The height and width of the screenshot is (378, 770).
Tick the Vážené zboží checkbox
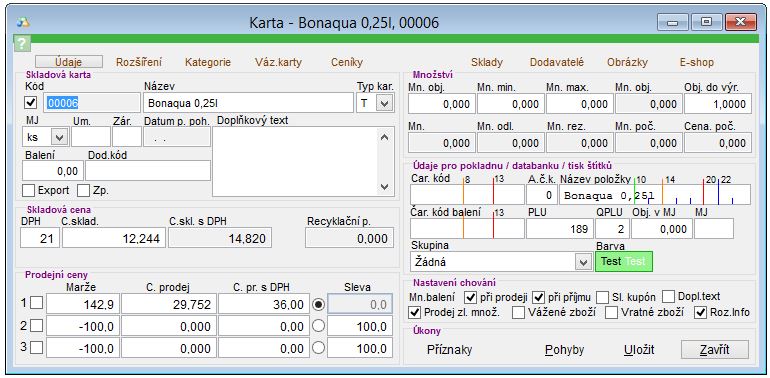(518, 312)
